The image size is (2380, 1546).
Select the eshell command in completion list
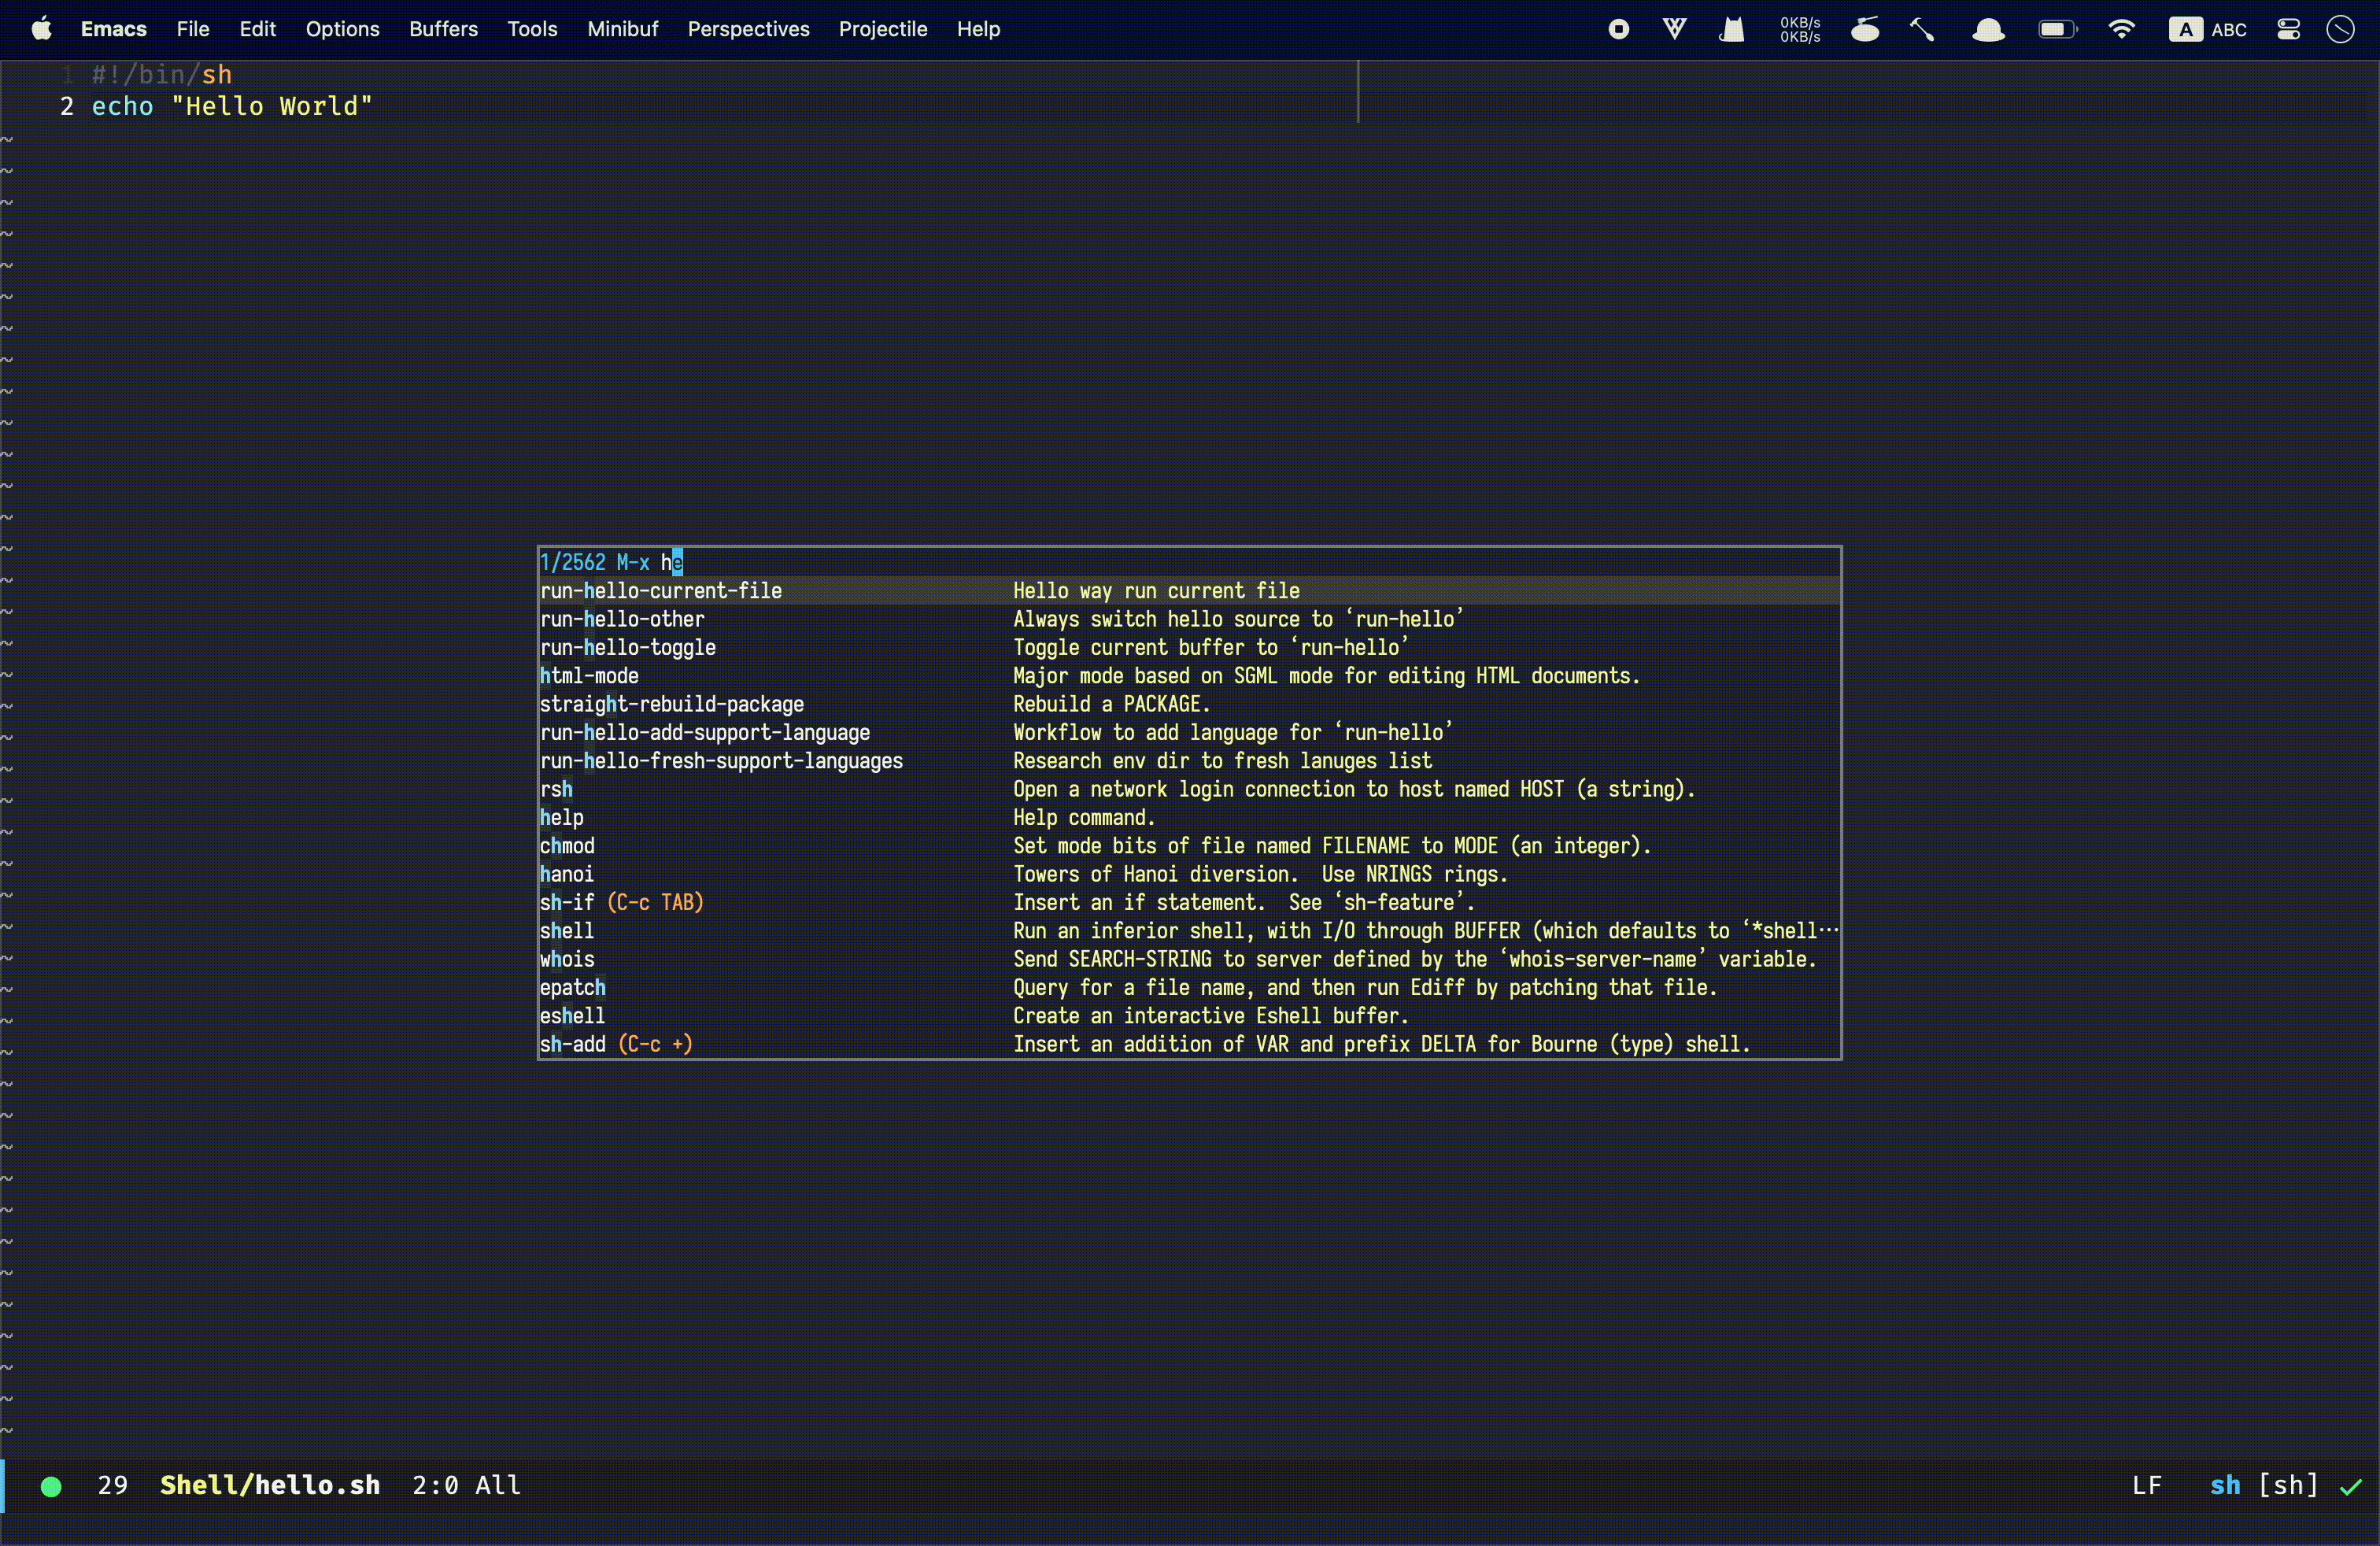[573, 1016]
